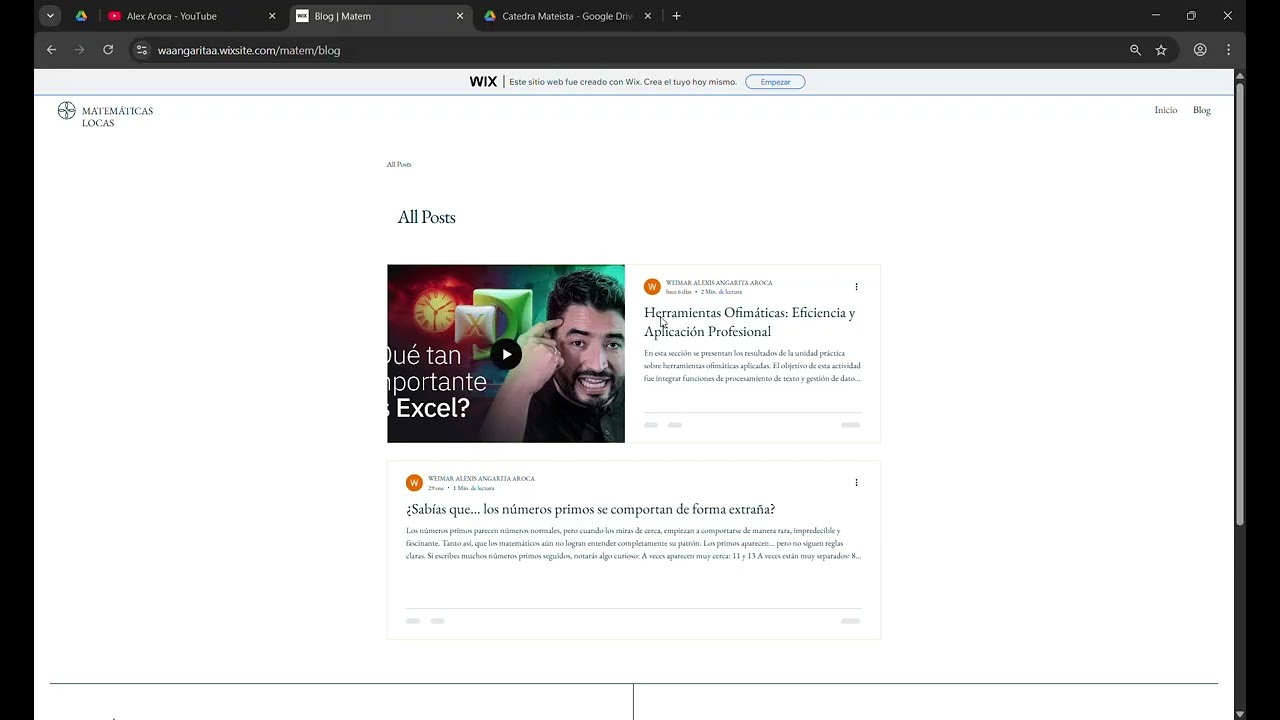1280x720 pixels.
Task: Open the zoom magnifier icon in toolbar
Action: coord(1135,50)
